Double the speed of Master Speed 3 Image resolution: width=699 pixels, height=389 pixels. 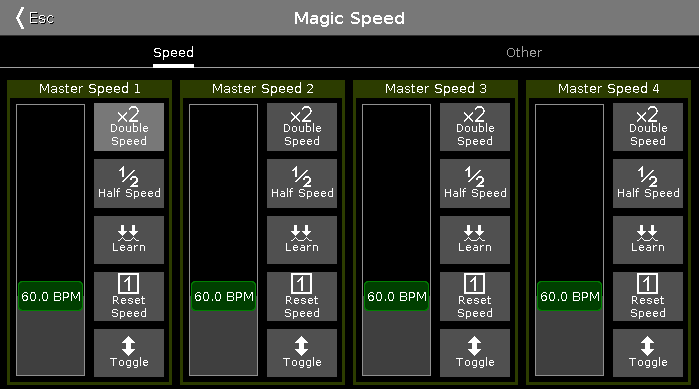point(475,127)
